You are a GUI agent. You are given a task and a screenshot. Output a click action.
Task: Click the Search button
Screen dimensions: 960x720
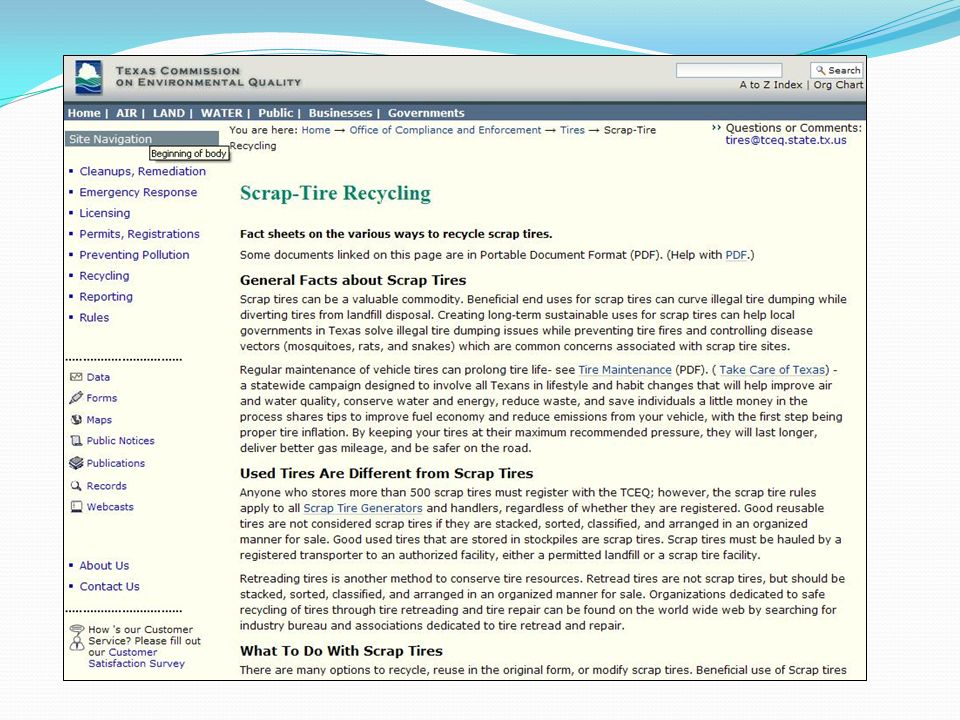point(837,70)
